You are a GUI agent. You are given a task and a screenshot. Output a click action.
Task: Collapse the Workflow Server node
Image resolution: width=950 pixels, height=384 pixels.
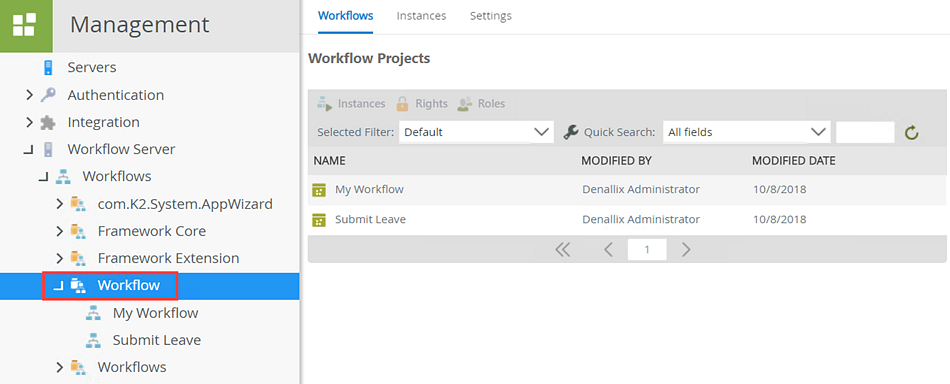point(28,150)
